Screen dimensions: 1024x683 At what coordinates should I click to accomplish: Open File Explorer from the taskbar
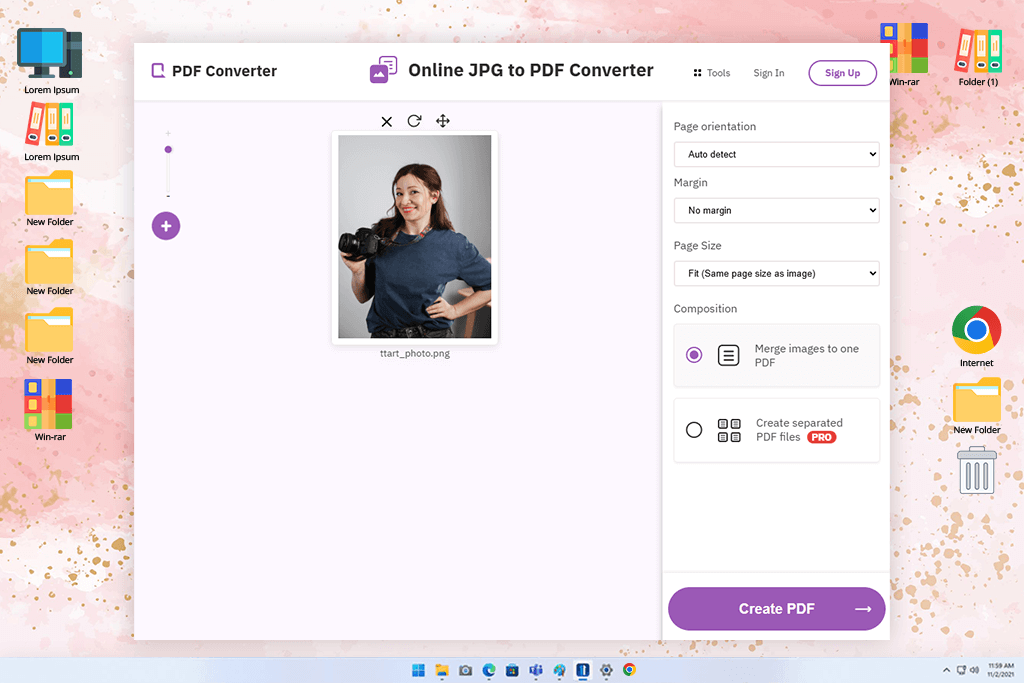(x=442, y=670)
